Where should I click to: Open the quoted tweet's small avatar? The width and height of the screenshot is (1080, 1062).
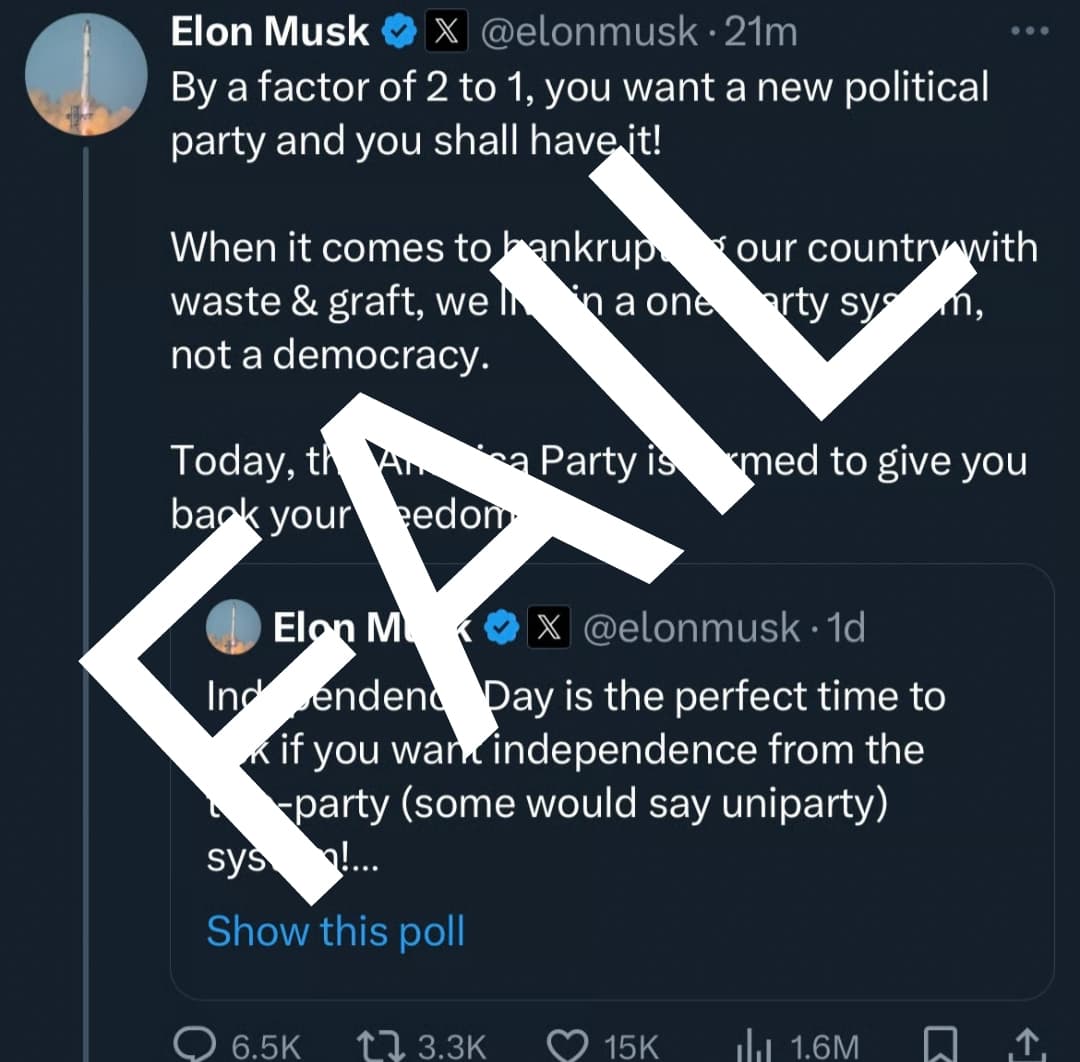click(233, 627)
